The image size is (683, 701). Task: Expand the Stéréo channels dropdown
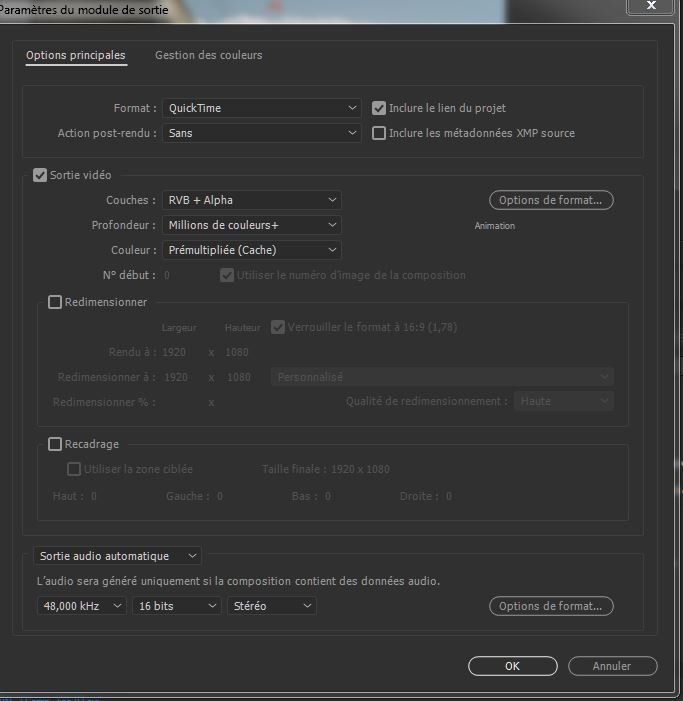click(x=272, y=606)
